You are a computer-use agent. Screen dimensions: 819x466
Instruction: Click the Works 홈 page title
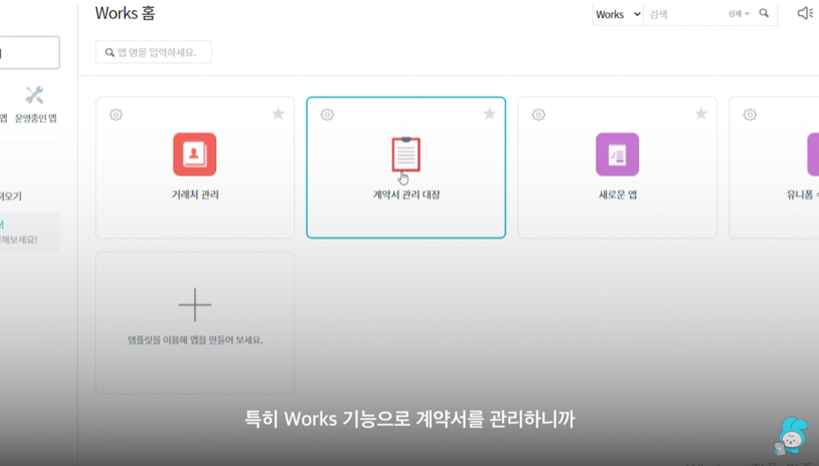[x=125, y=13]
